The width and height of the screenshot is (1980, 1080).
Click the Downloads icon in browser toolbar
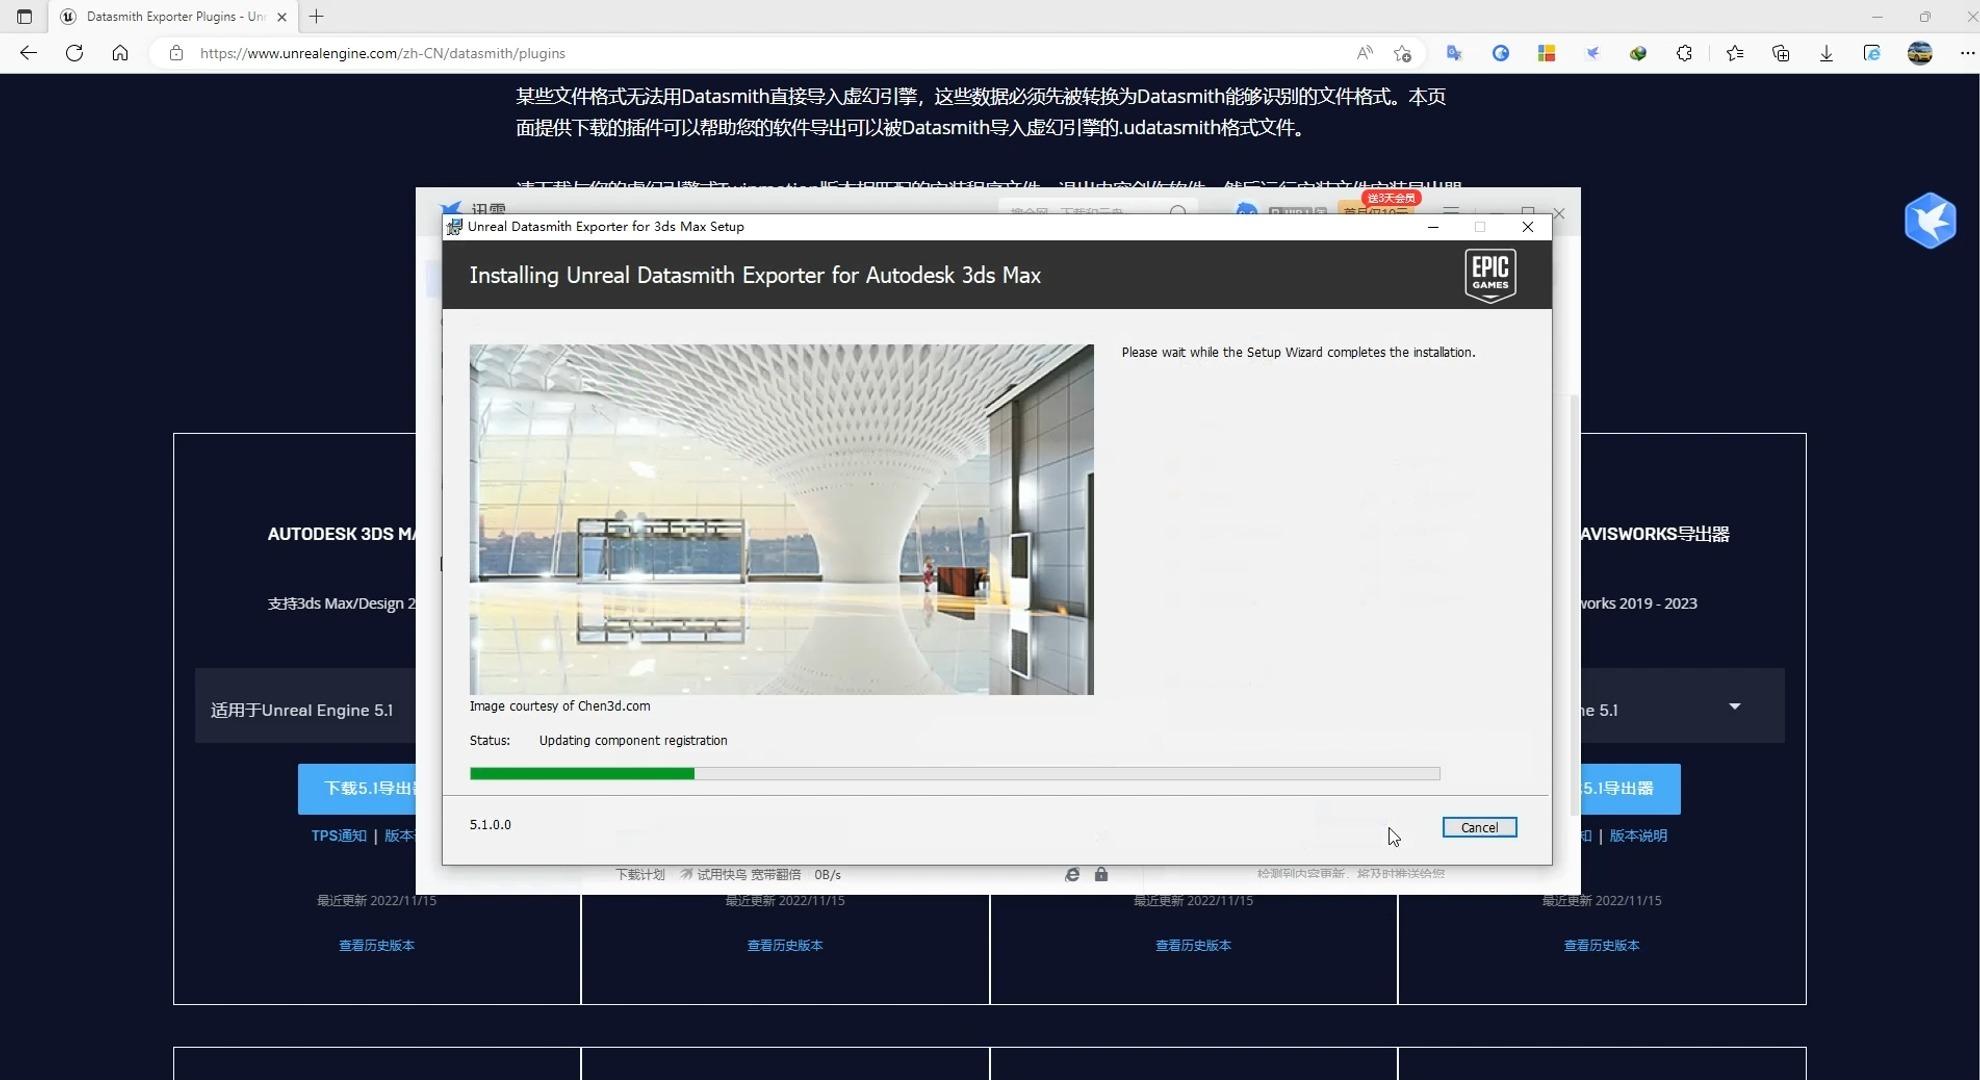(x=1825, y=53)
